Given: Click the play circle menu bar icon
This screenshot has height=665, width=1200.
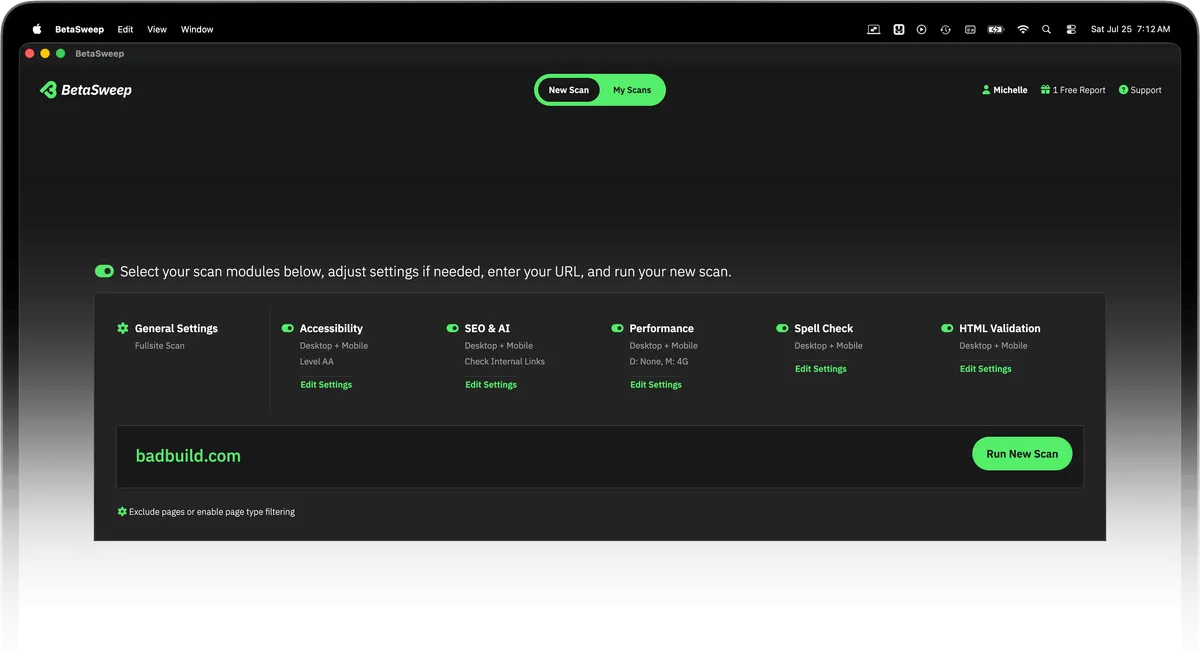Looking at the screenshot, I should pos(922,29).
